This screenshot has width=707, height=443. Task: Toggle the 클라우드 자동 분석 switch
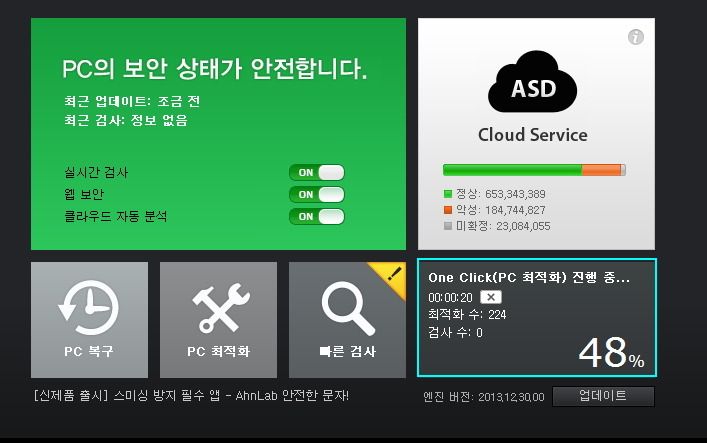[317, 217]
